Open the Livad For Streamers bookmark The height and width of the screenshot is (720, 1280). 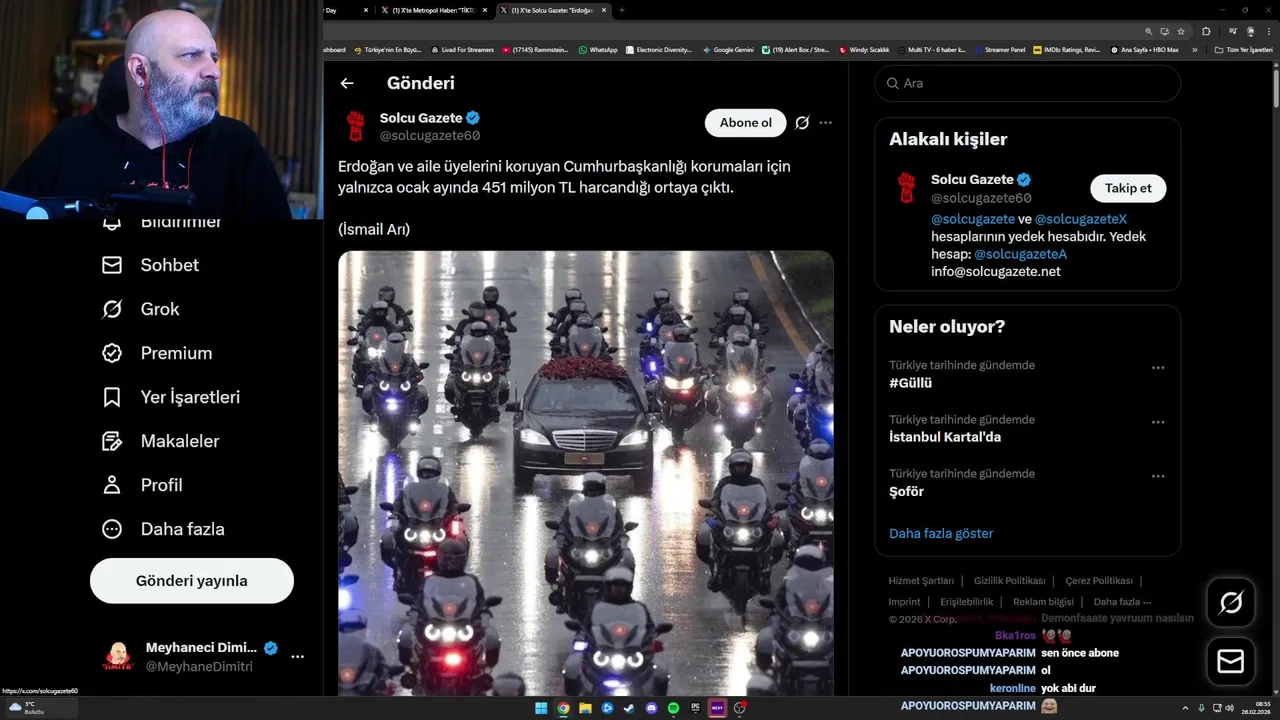tap(462, 49)
